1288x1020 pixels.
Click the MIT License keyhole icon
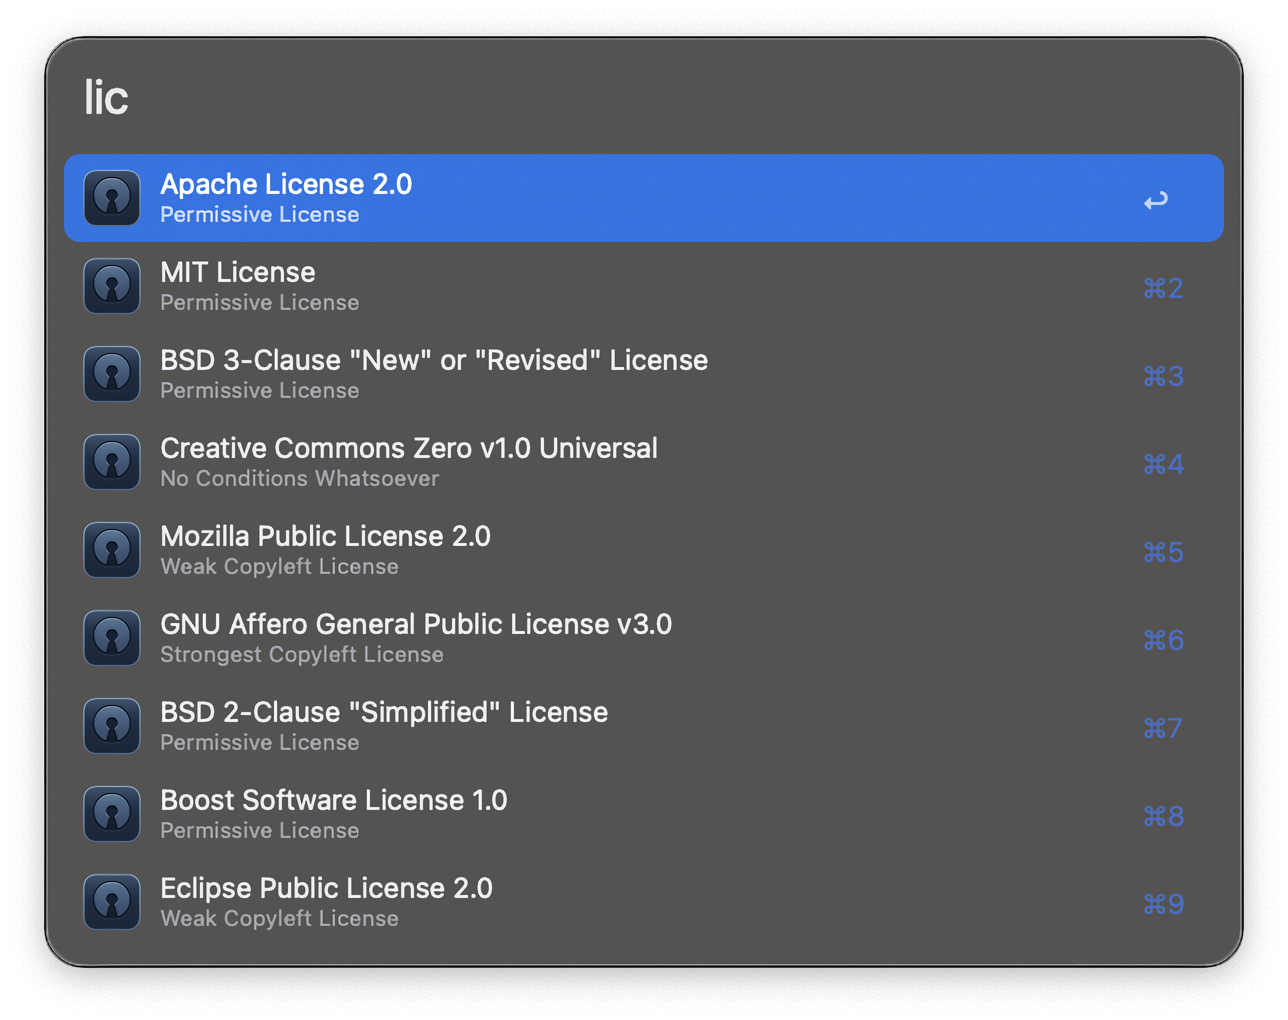pyautogui.click(x=111, y=285)
